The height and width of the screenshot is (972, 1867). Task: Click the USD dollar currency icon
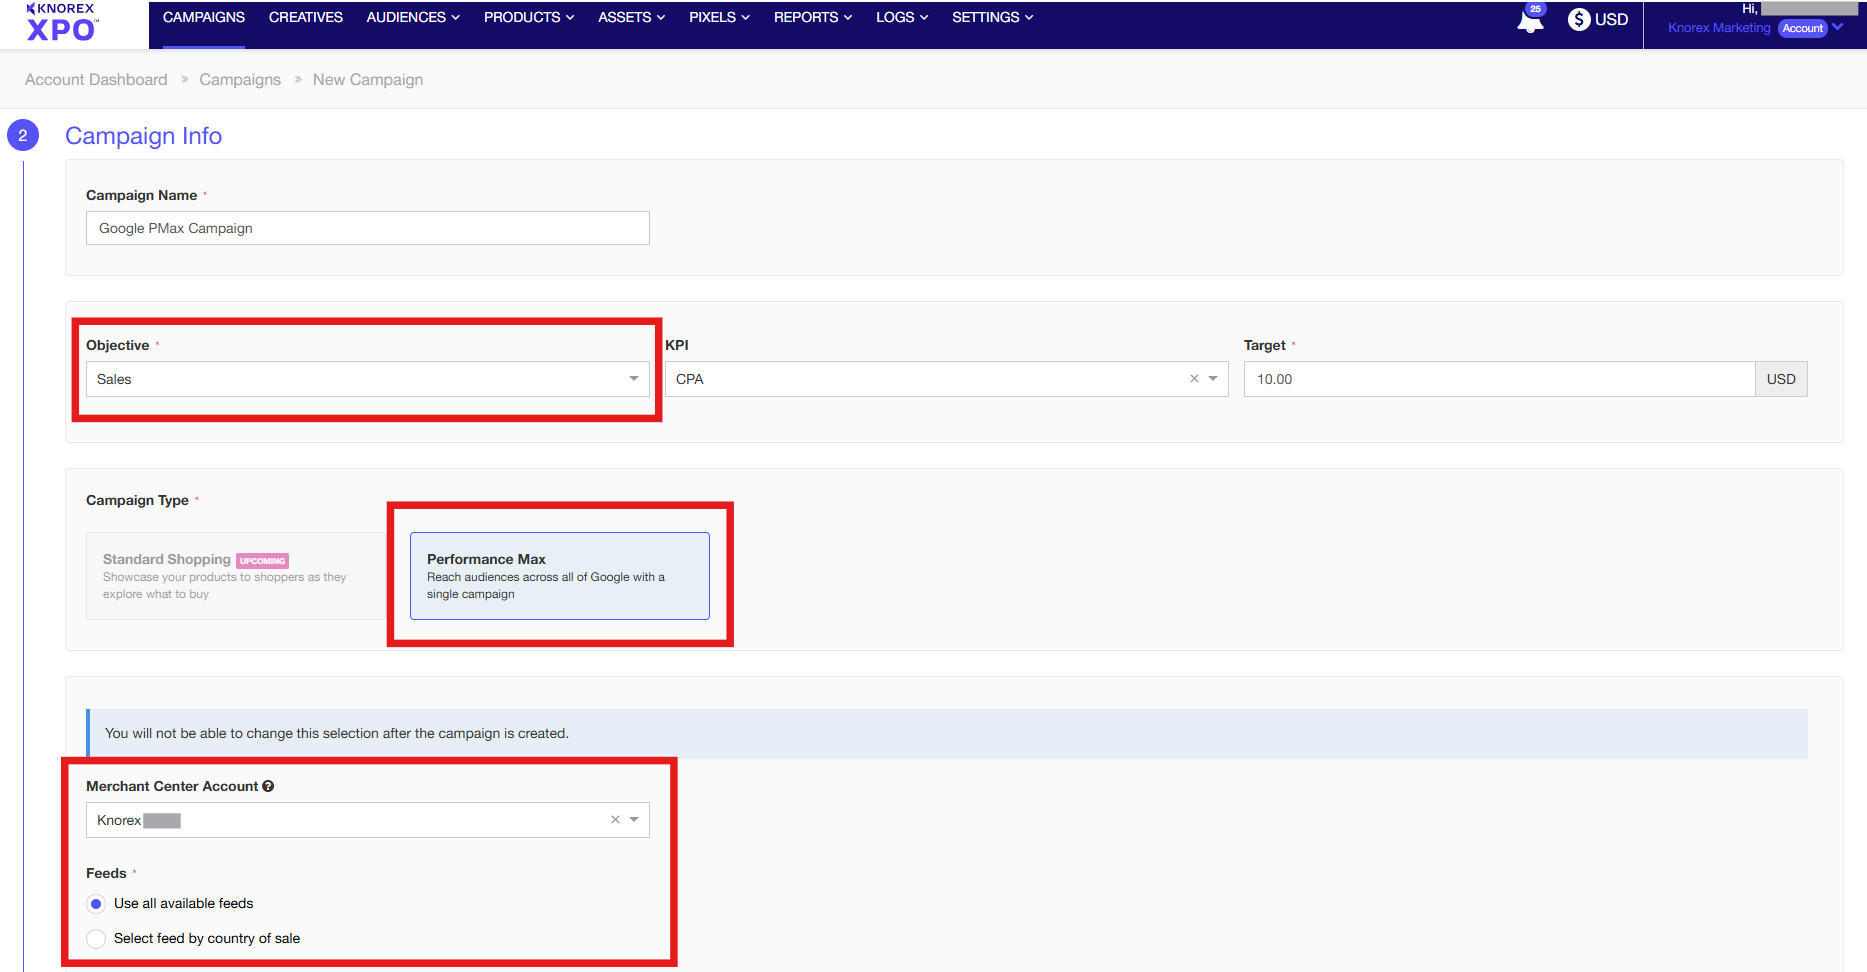[1579, 19]
